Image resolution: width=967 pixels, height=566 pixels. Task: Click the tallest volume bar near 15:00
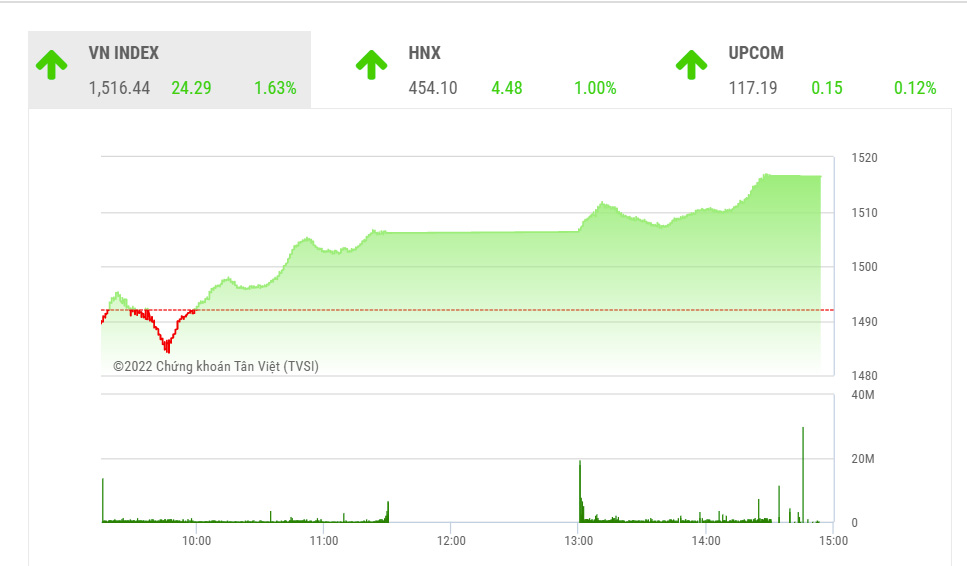(x=803, y=475)
